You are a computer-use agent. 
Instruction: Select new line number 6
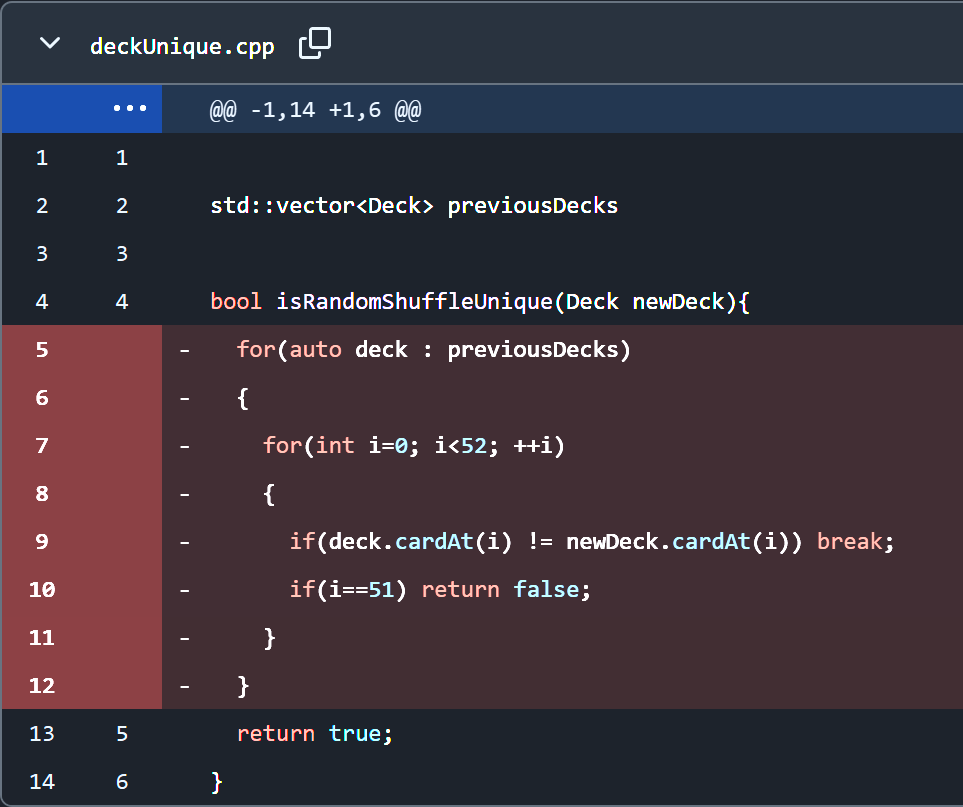(x=122, y=782)
